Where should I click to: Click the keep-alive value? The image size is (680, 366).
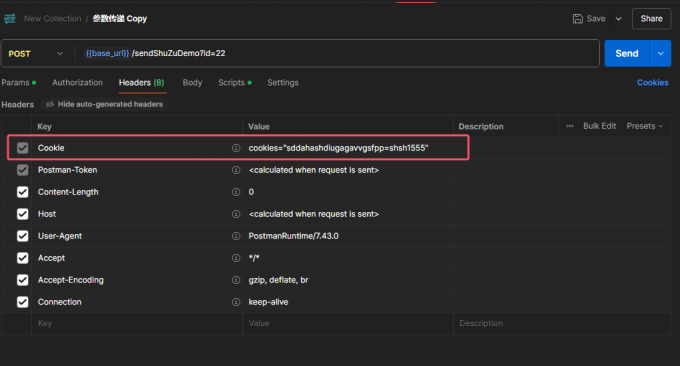click(268, 302)
